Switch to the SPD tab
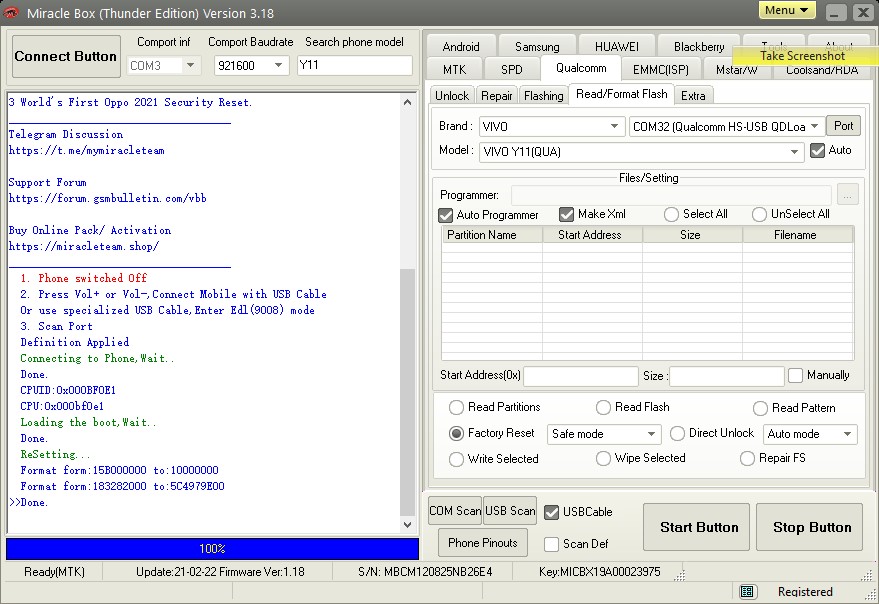This screenshot has height=604, width=879. point(511,70)
